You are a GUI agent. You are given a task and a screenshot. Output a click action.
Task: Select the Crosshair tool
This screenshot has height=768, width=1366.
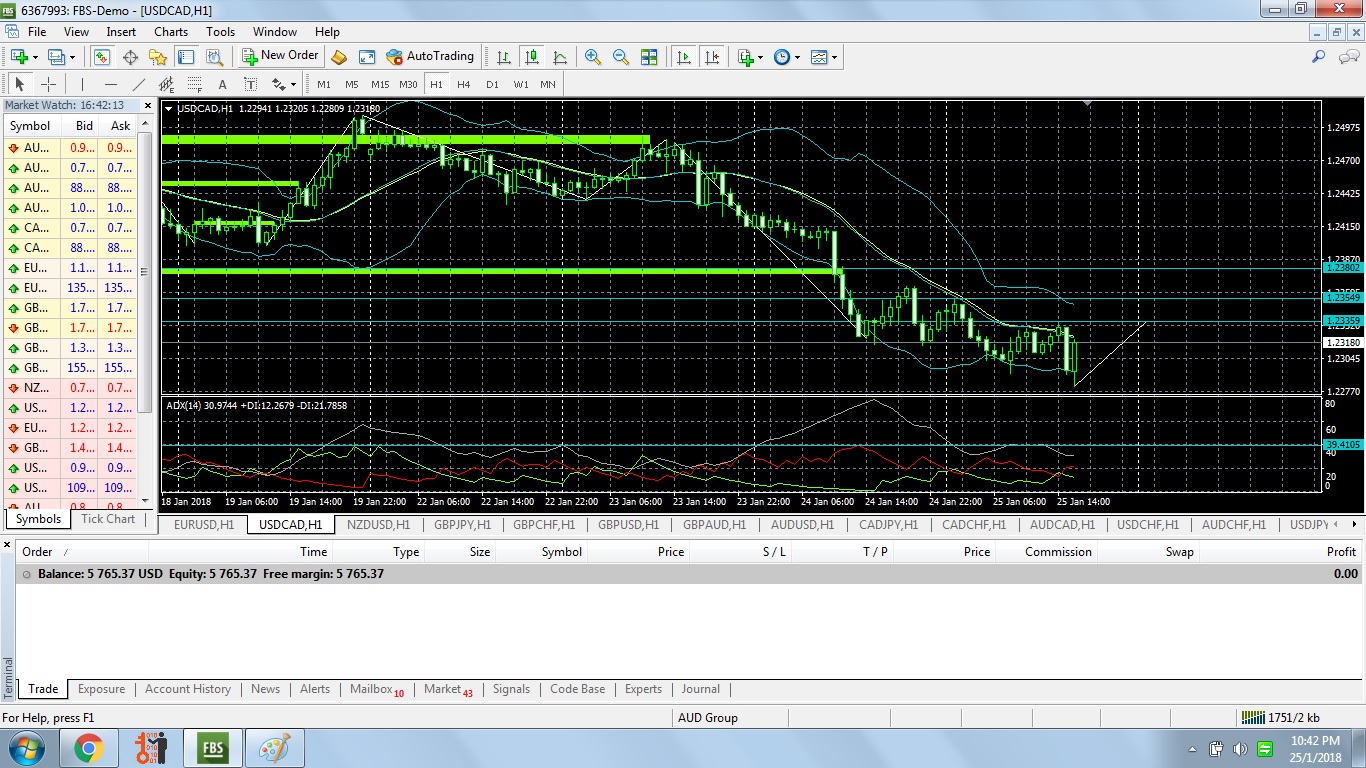(48, 84)
